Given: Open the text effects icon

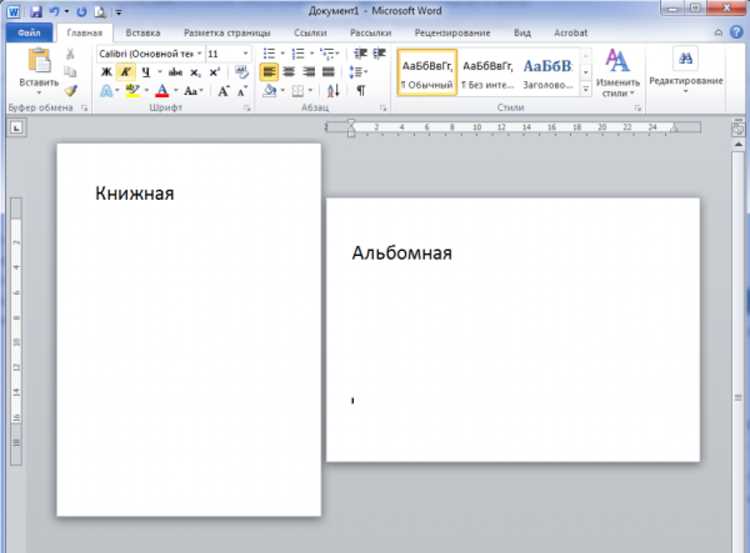Looking at the screenshot, I should tap(106, 90).
